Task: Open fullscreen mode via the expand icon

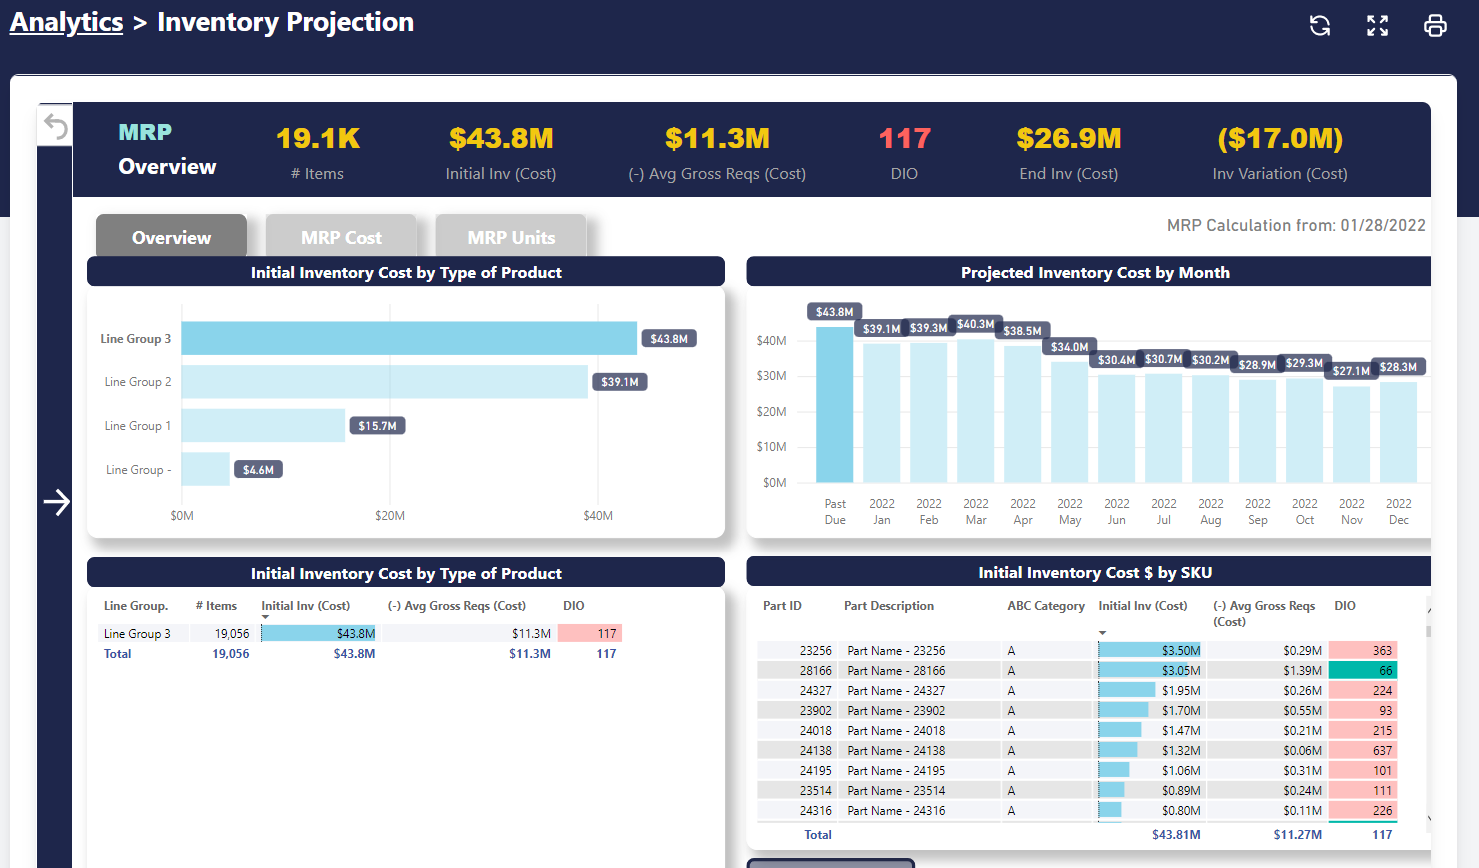Action: 1377,25
